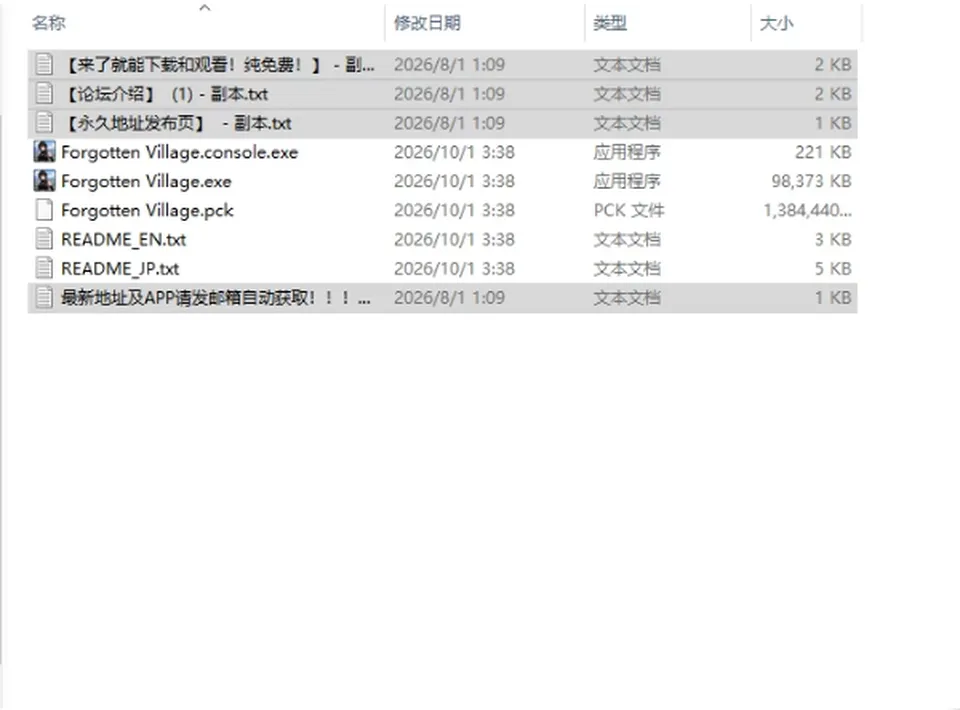Select the file named Forgotten Village.exe
The image size is (960, 710).
coord(146,182)
